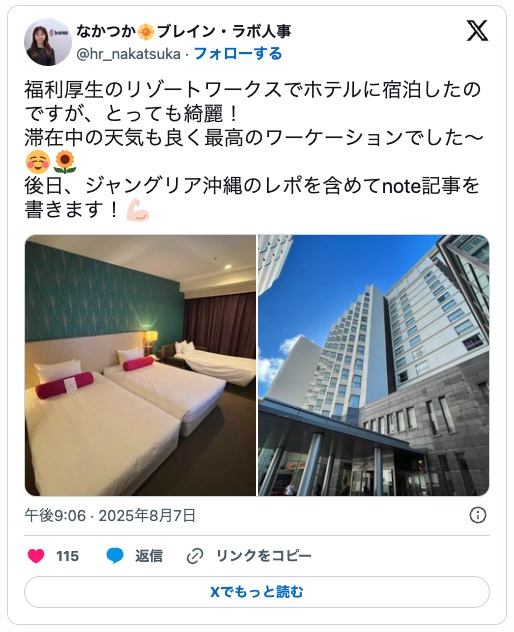The width and height of the screenshot is (514, 632).
Task: Click the flexed bicep emoji
Action: coord(138,210)
